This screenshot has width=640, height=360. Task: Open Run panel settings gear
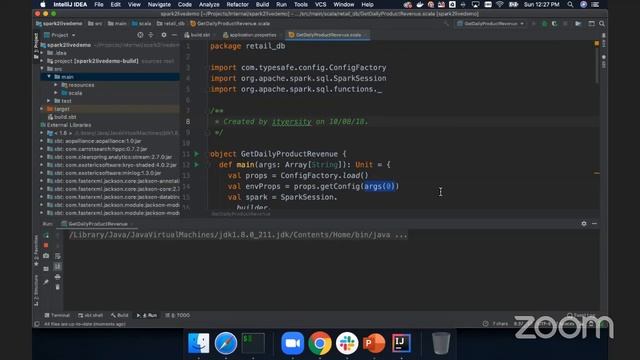(x=584, y=224)
